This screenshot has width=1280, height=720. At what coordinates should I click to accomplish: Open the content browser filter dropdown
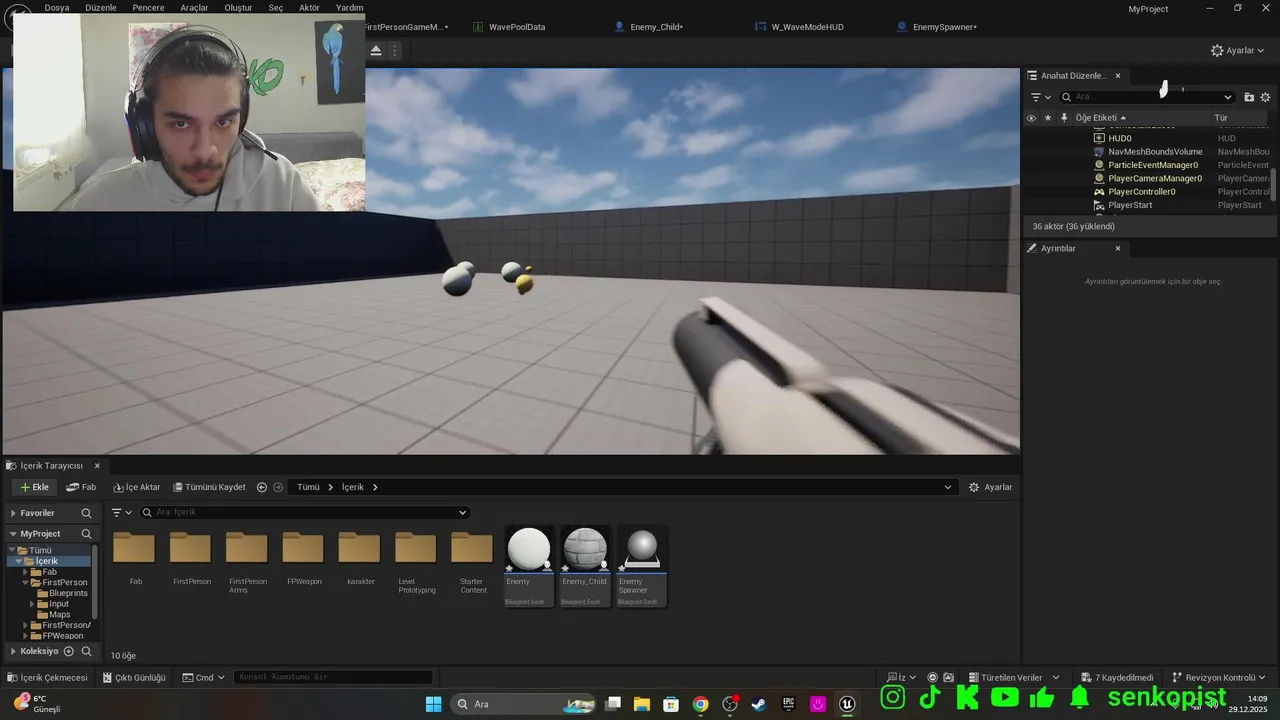tap(122, 512)
